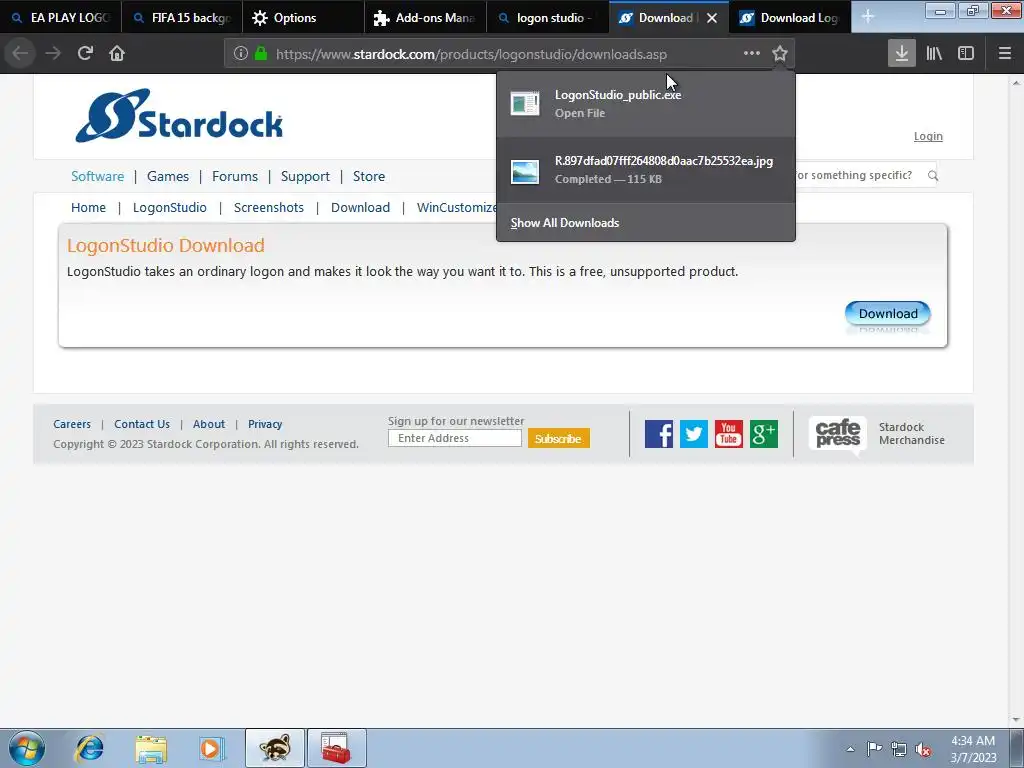This screenshot has height=768, width=1024.
Task: Open the Careers footer link
Action: (x=72, y=424)
